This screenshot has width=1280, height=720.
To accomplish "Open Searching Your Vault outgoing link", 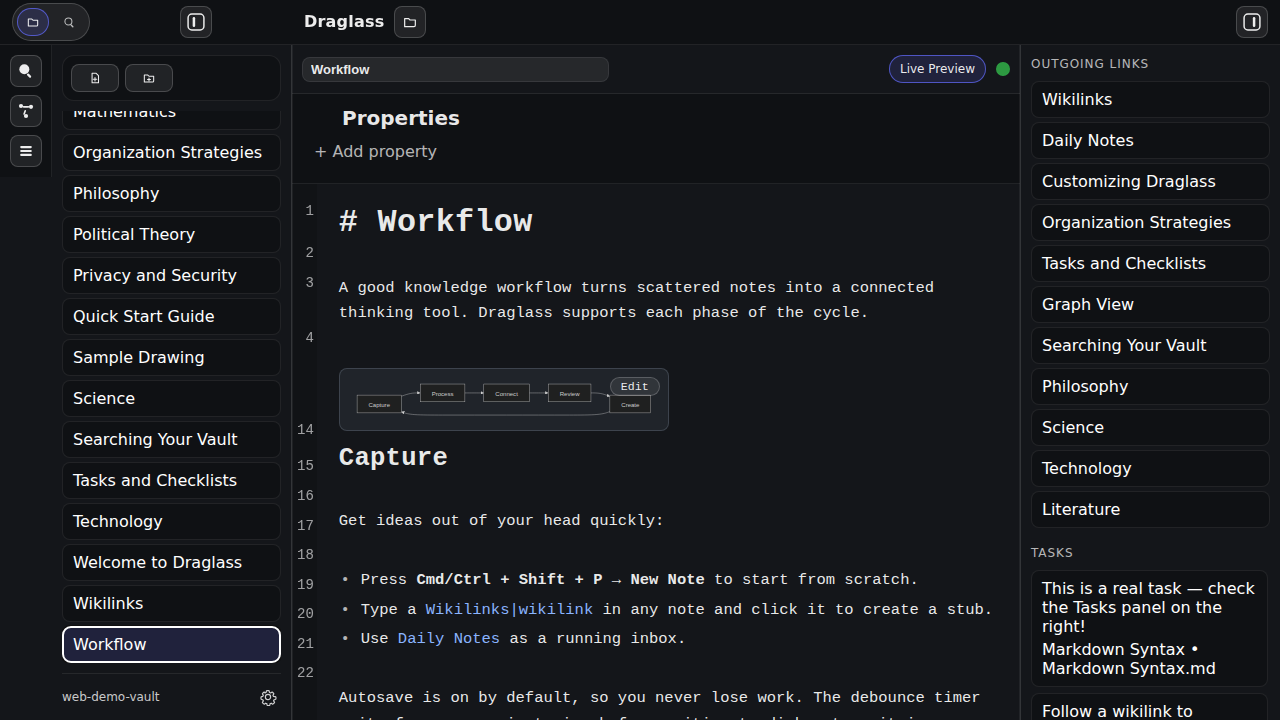I will click(1150, 345).
